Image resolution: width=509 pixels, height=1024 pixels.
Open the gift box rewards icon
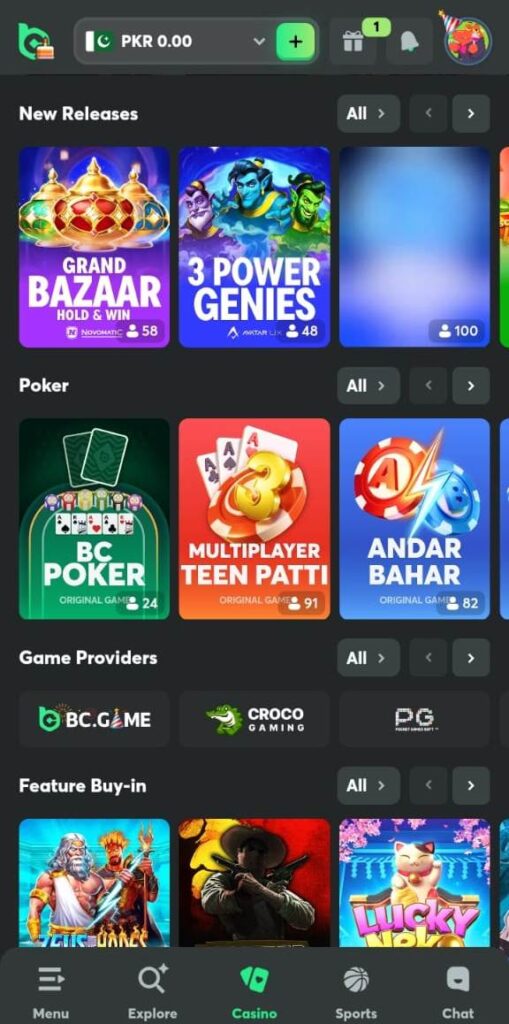click(353, 42)
